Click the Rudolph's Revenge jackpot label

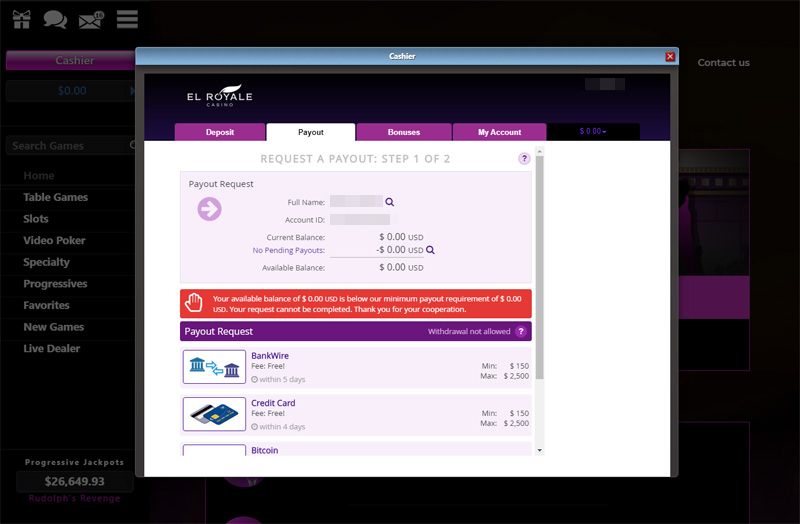[74, 498]
